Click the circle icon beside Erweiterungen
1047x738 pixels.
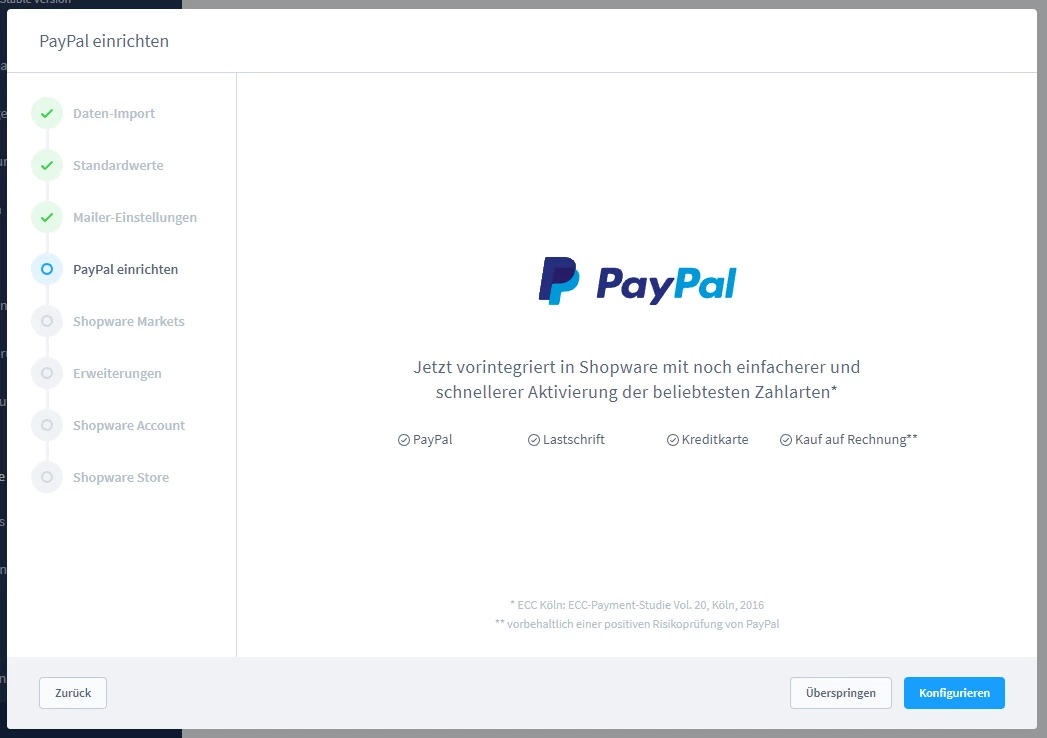pyautogui.click(x=47, y=373)
